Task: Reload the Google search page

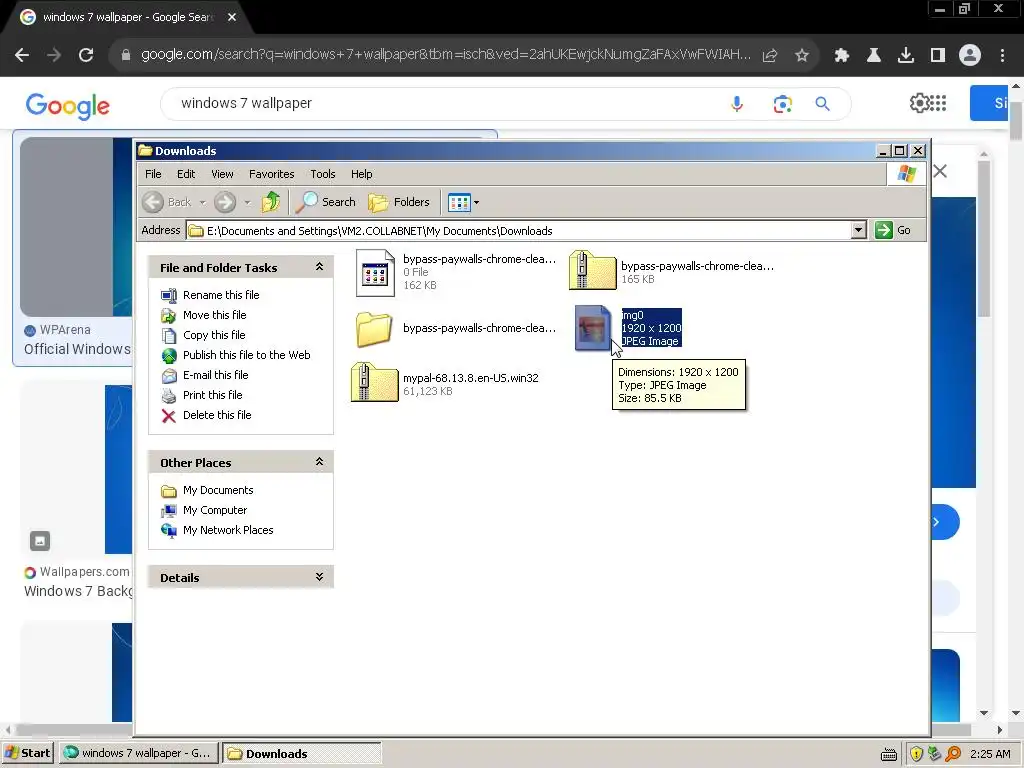Action: click(86, 55)
